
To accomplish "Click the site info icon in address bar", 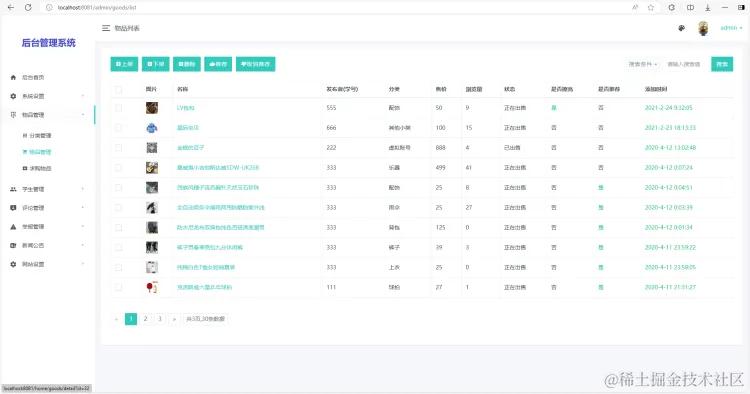I will 49,8.
